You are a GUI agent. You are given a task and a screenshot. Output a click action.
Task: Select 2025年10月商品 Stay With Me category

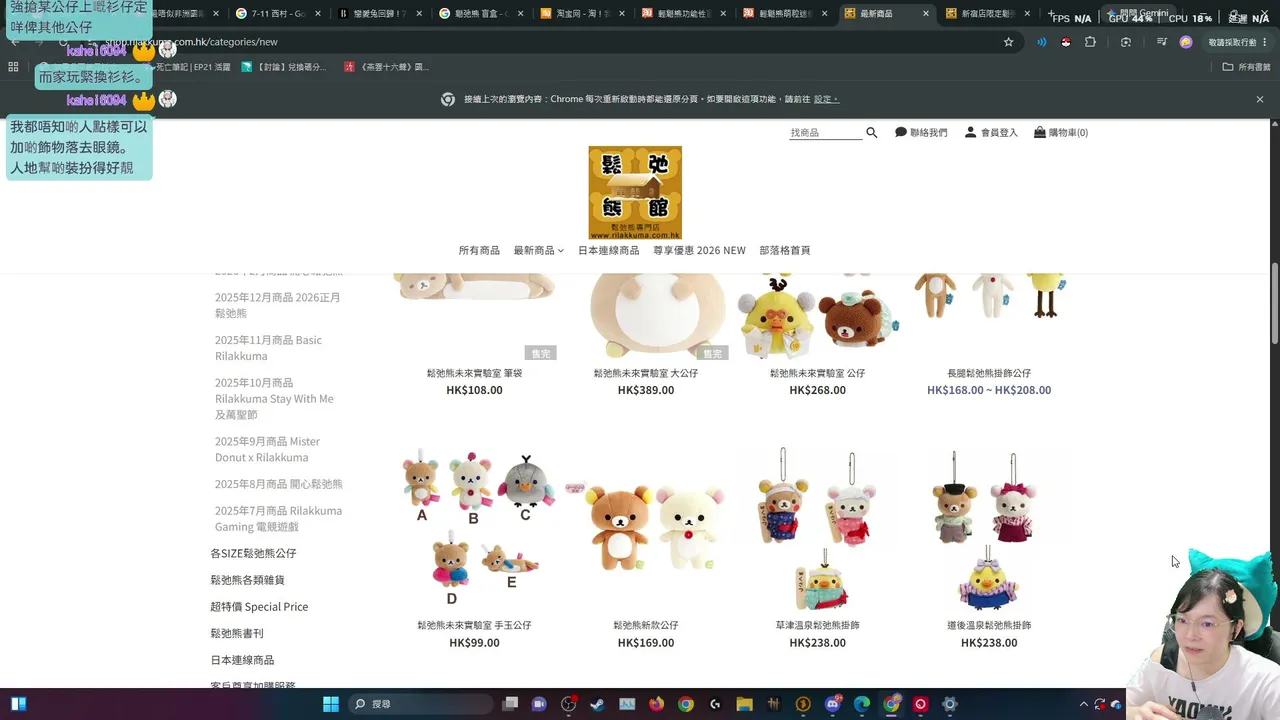pyautogui.click(x=274, y=398)
